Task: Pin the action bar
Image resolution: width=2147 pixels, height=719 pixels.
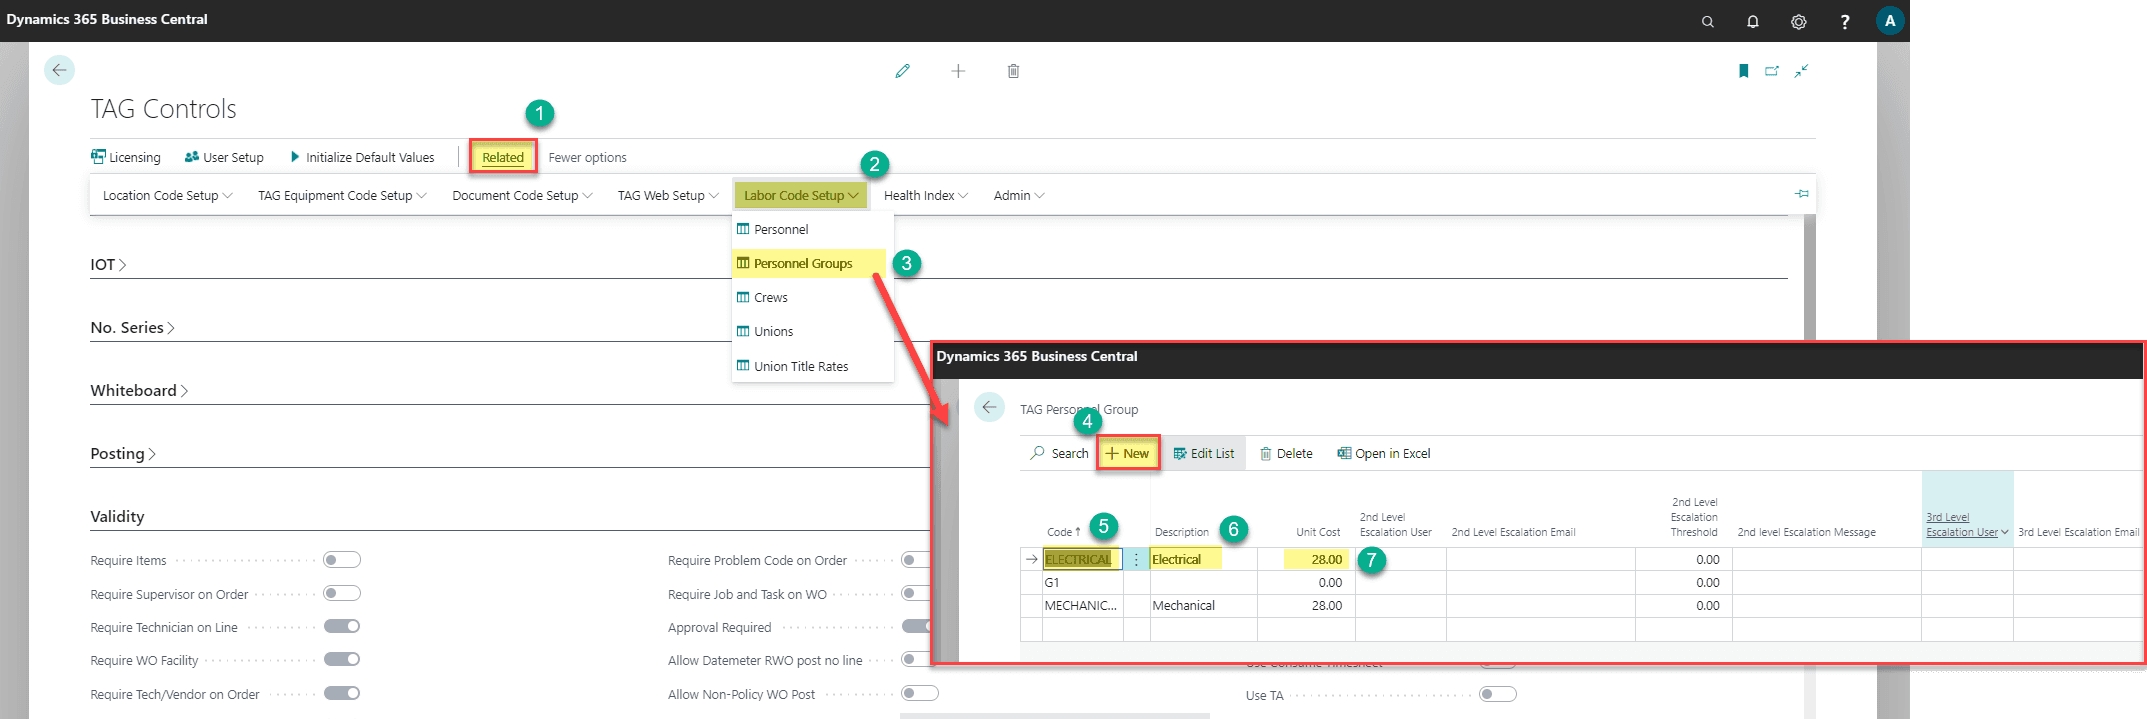Action: 1802,194
